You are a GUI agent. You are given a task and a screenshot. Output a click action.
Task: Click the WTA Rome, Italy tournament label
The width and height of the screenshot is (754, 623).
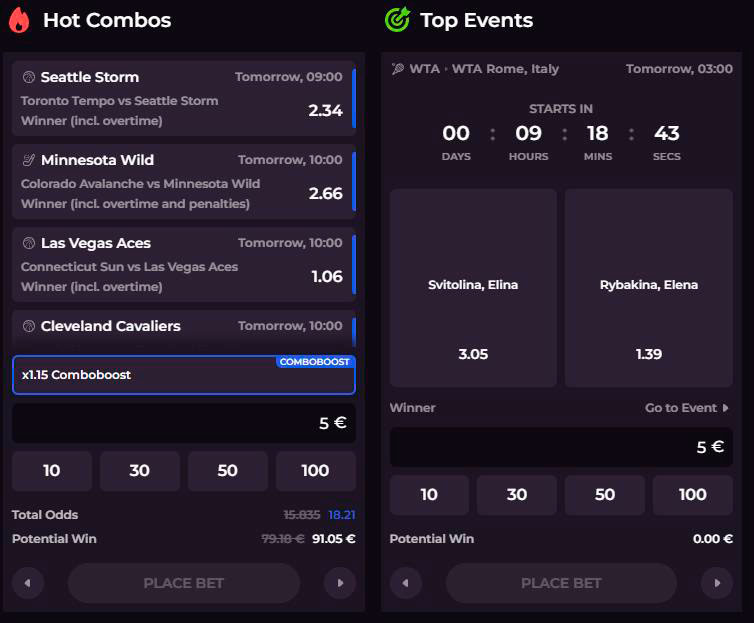pyautogui.click(x=505, y=69)
